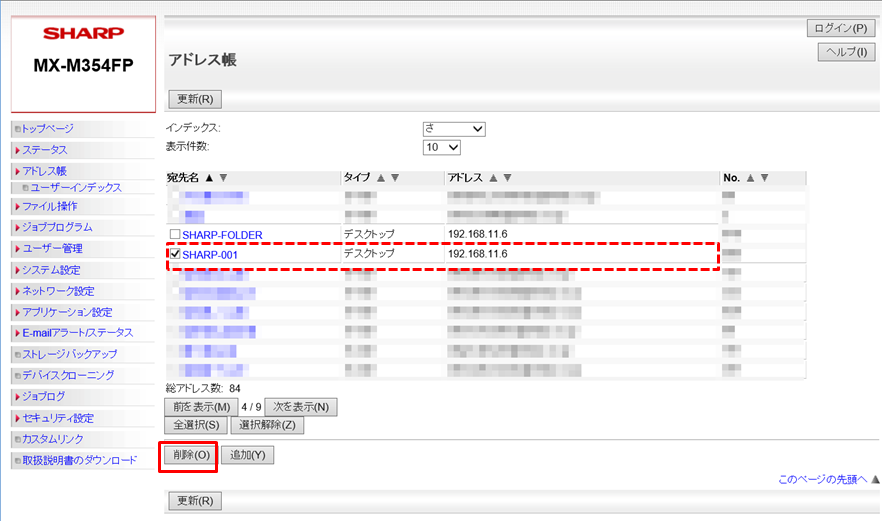Open セキュリティ設定 sidebar item
Image resolution: width=882 pixels, height=521 pixels.
pyautogui.click(x=58, y=418)
